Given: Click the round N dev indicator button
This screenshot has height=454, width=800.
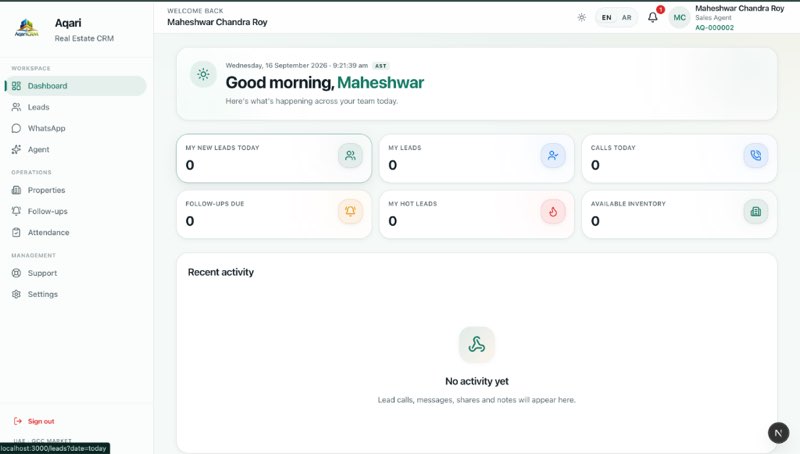Looking at the screenshot, I should 779,433.
